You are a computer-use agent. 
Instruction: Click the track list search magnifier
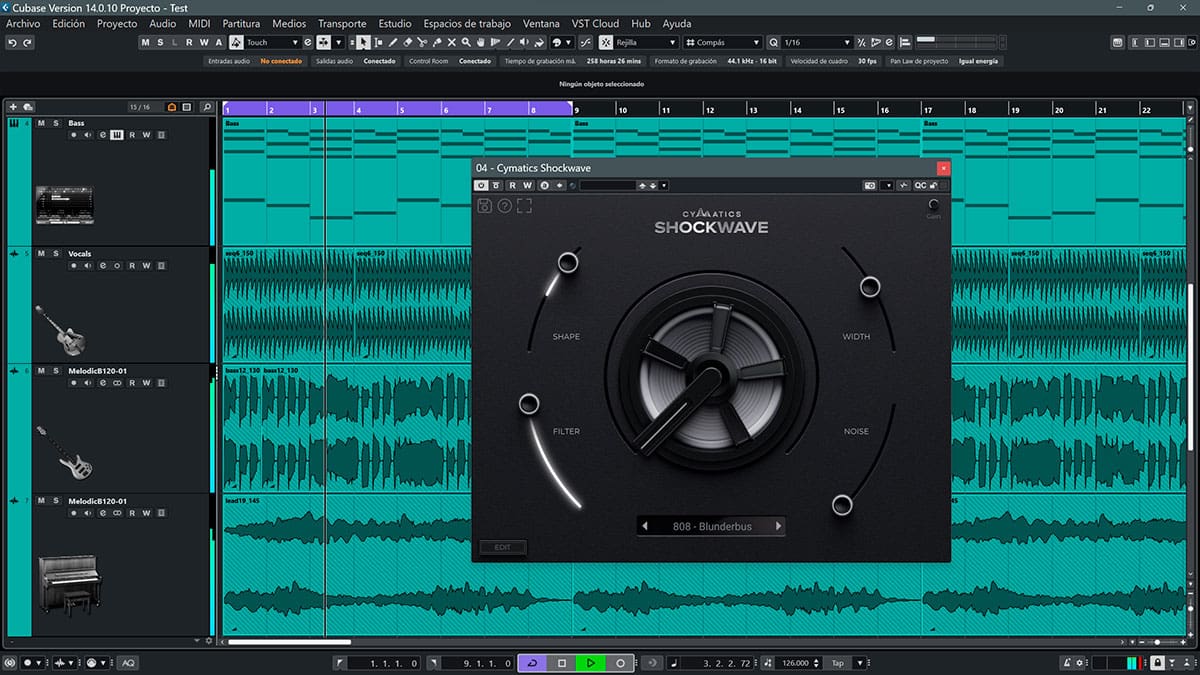click(207, 107)
